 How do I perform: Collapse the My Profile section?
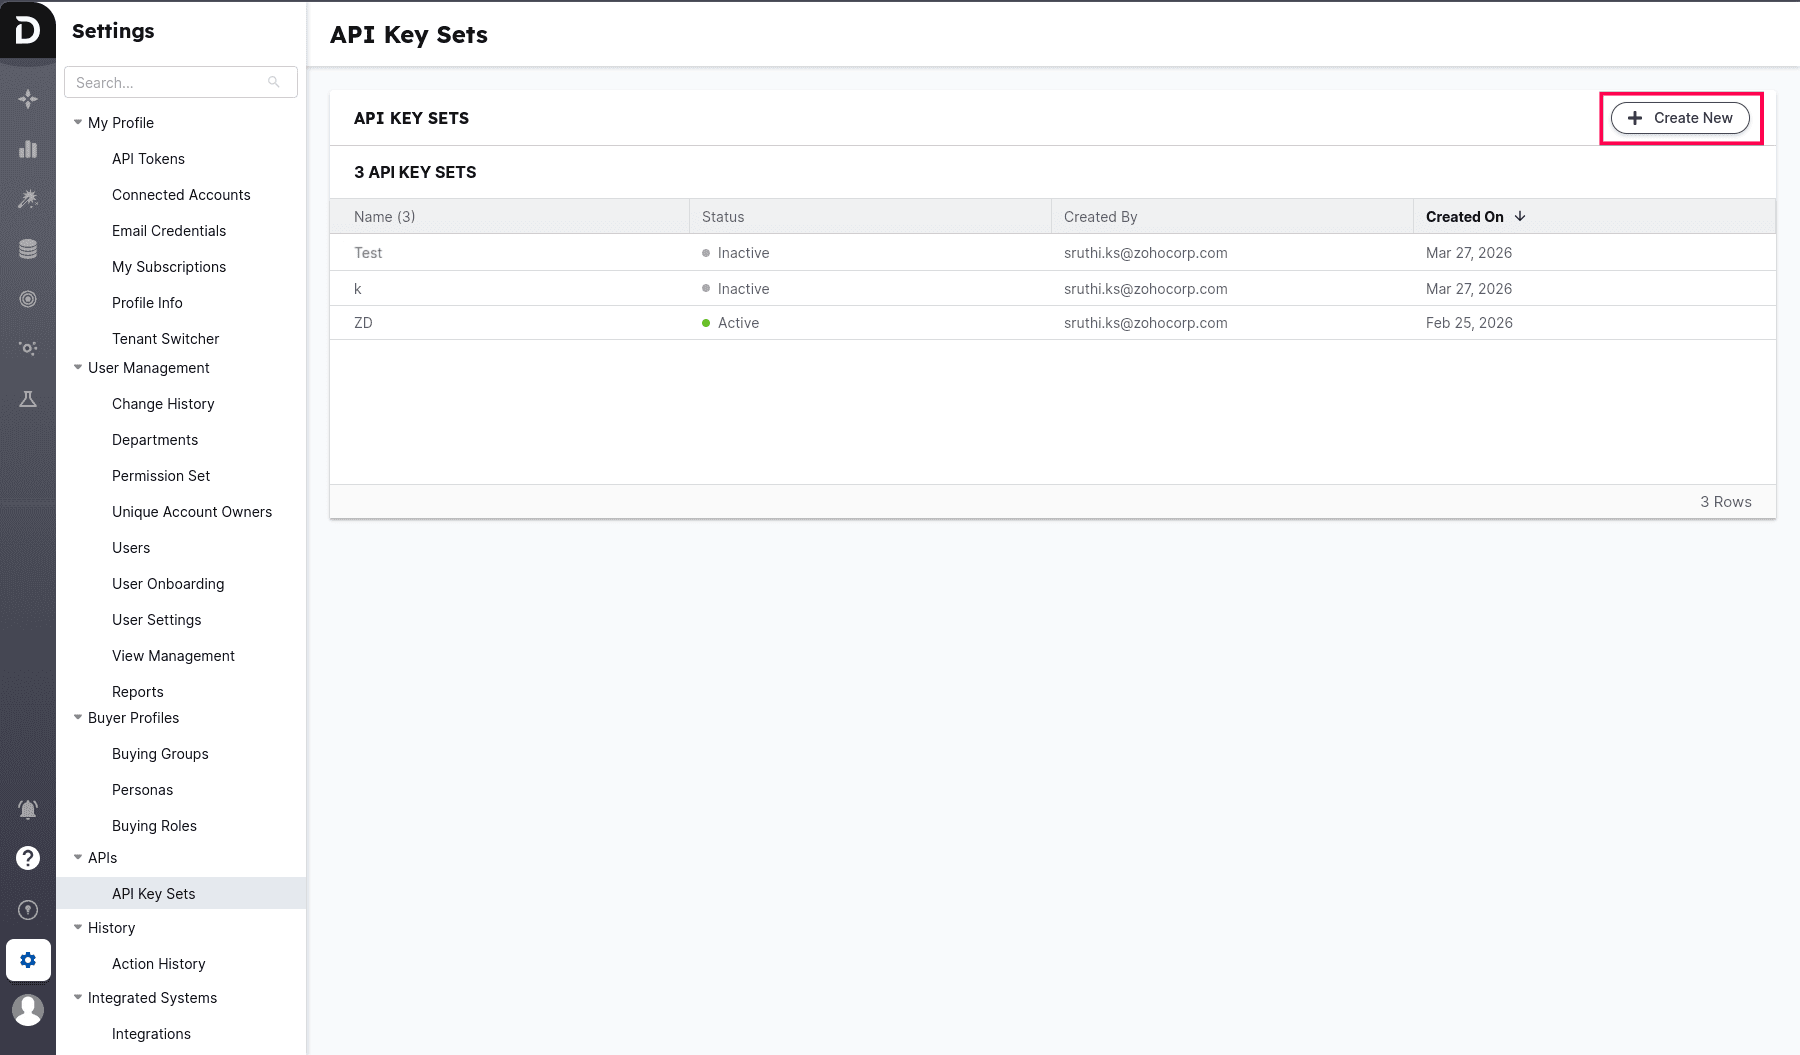coord(78,122)
